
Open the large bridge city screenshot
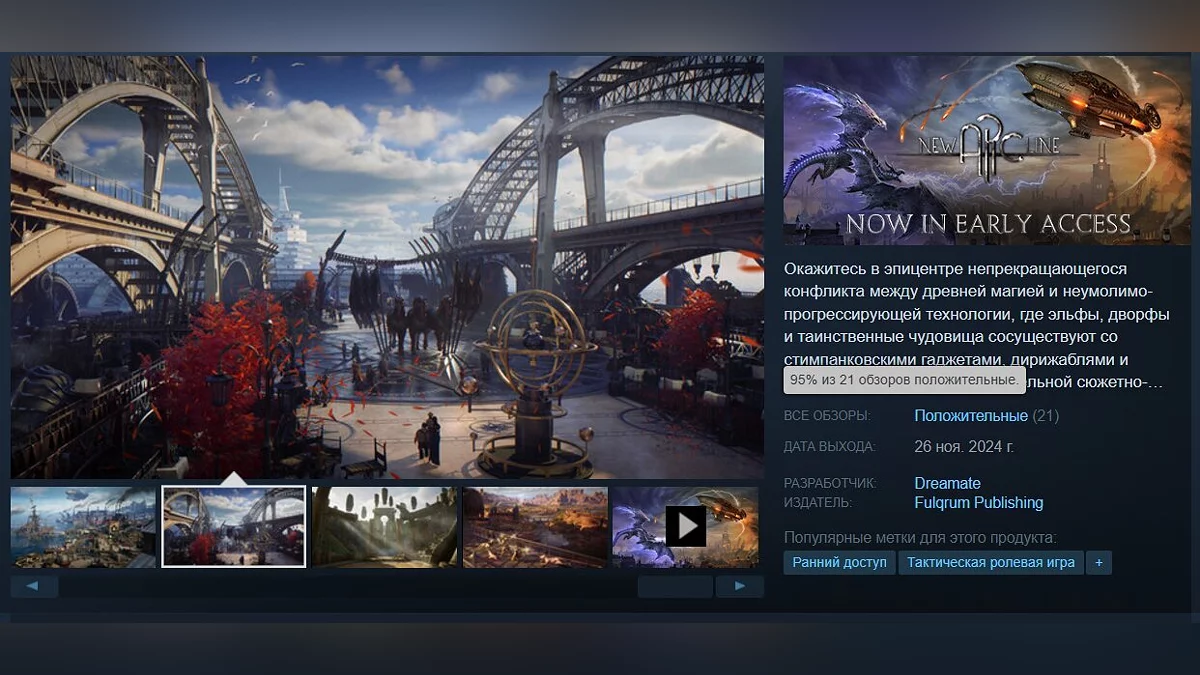coord(387,267)
